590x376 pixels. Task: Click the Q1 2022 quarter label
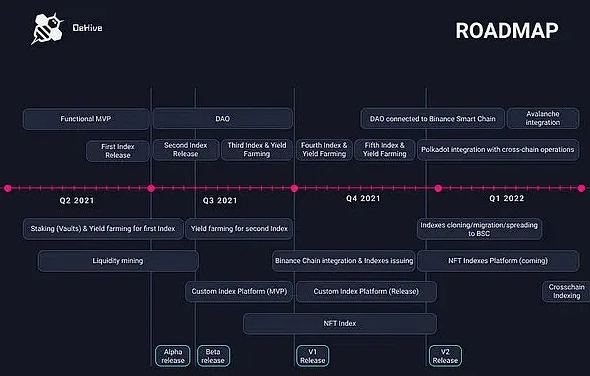(506, 198)
